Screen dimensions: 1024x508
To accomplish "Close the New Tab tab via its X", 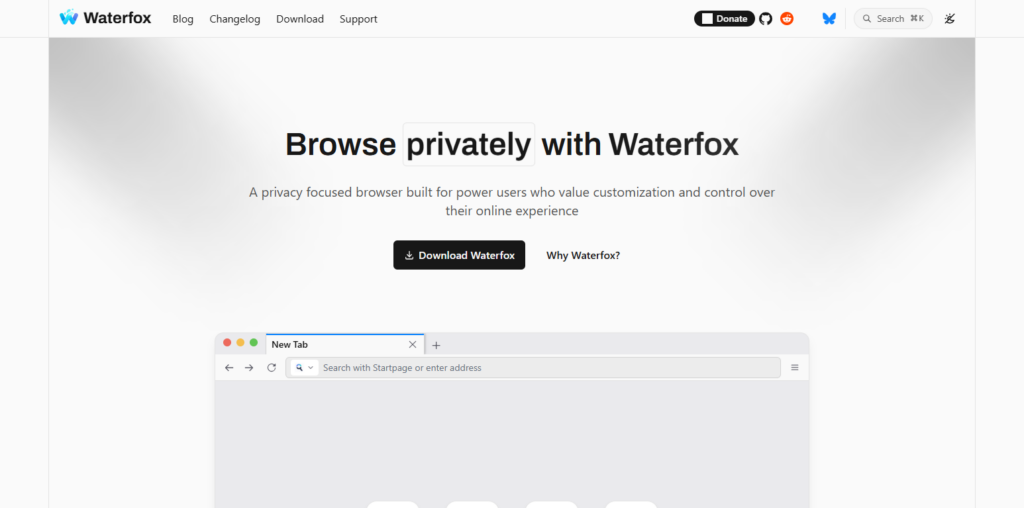I will click(x=412, y=345).
